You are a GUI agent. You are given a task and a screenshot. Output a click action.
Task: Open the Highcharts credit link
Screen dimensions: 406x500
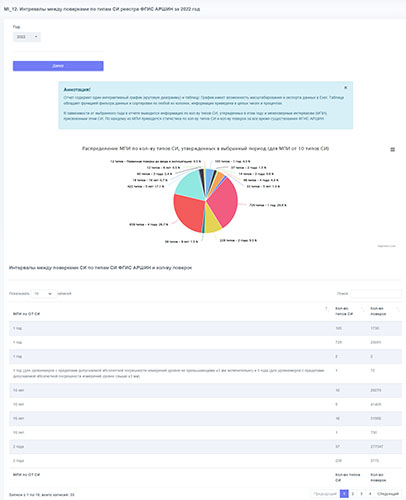tap(387, 246)
